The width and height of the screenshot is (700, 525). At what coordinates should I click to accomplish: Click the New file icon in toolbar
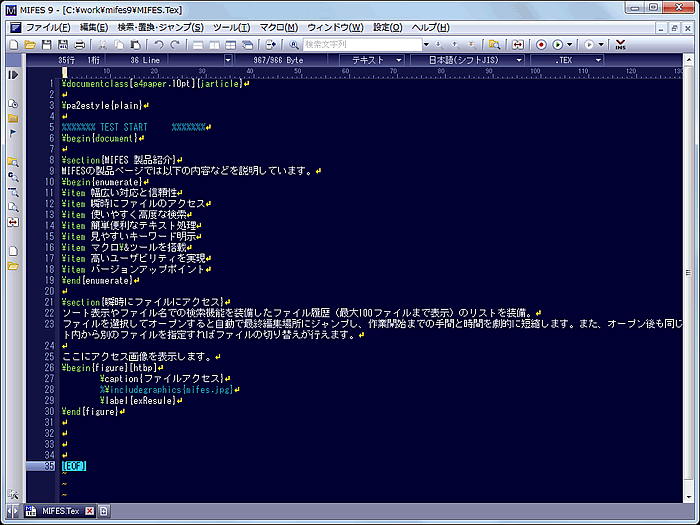13,45
